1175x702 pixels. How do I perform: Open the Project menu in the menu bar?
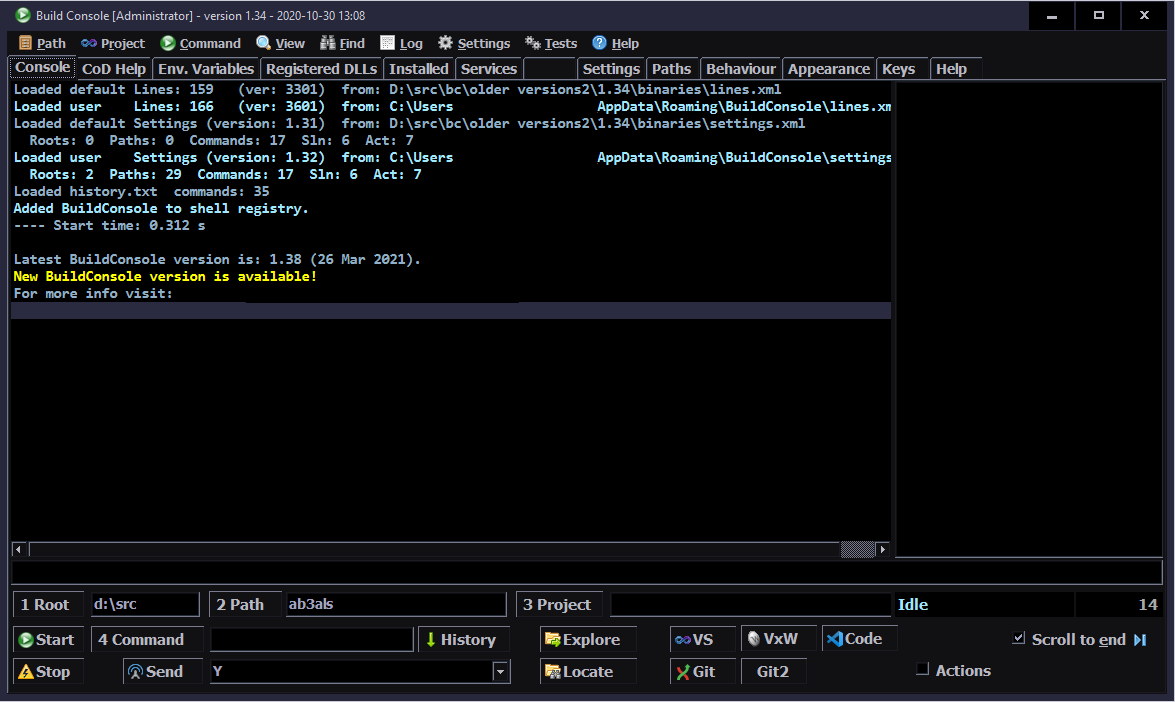(113, 43)
